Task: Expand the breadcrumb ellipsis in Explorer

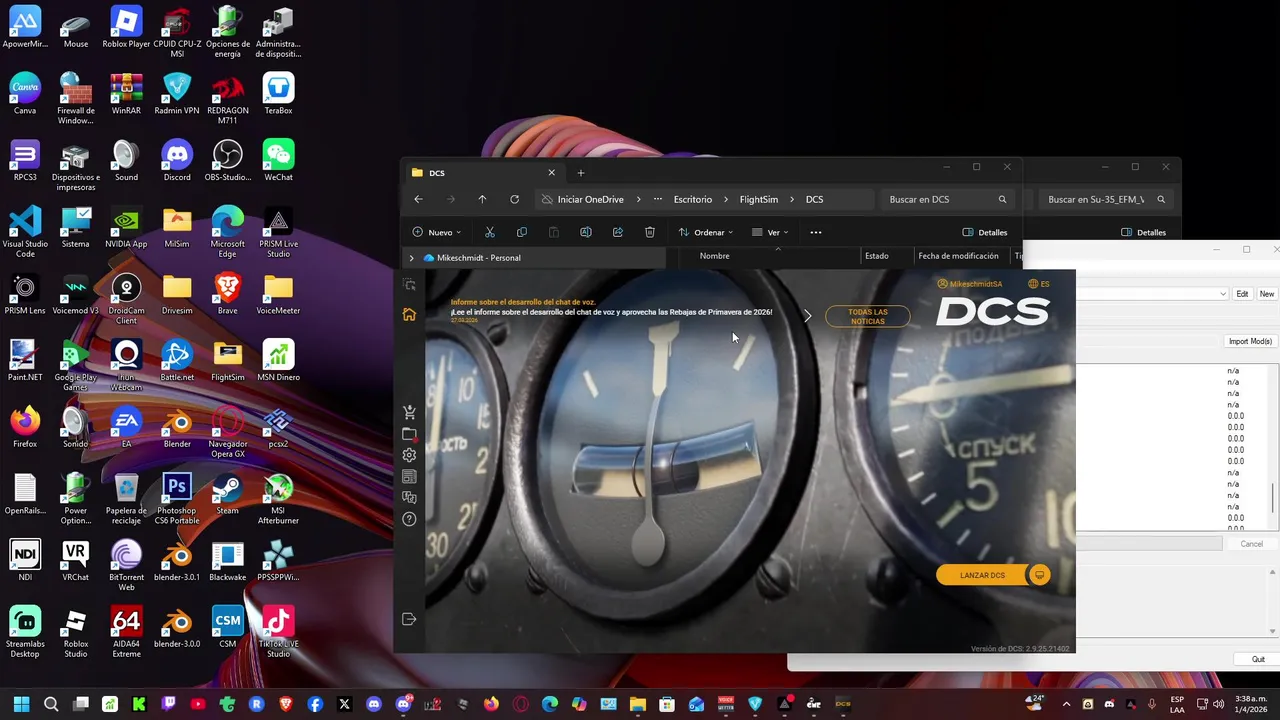Action: point(658,199)
